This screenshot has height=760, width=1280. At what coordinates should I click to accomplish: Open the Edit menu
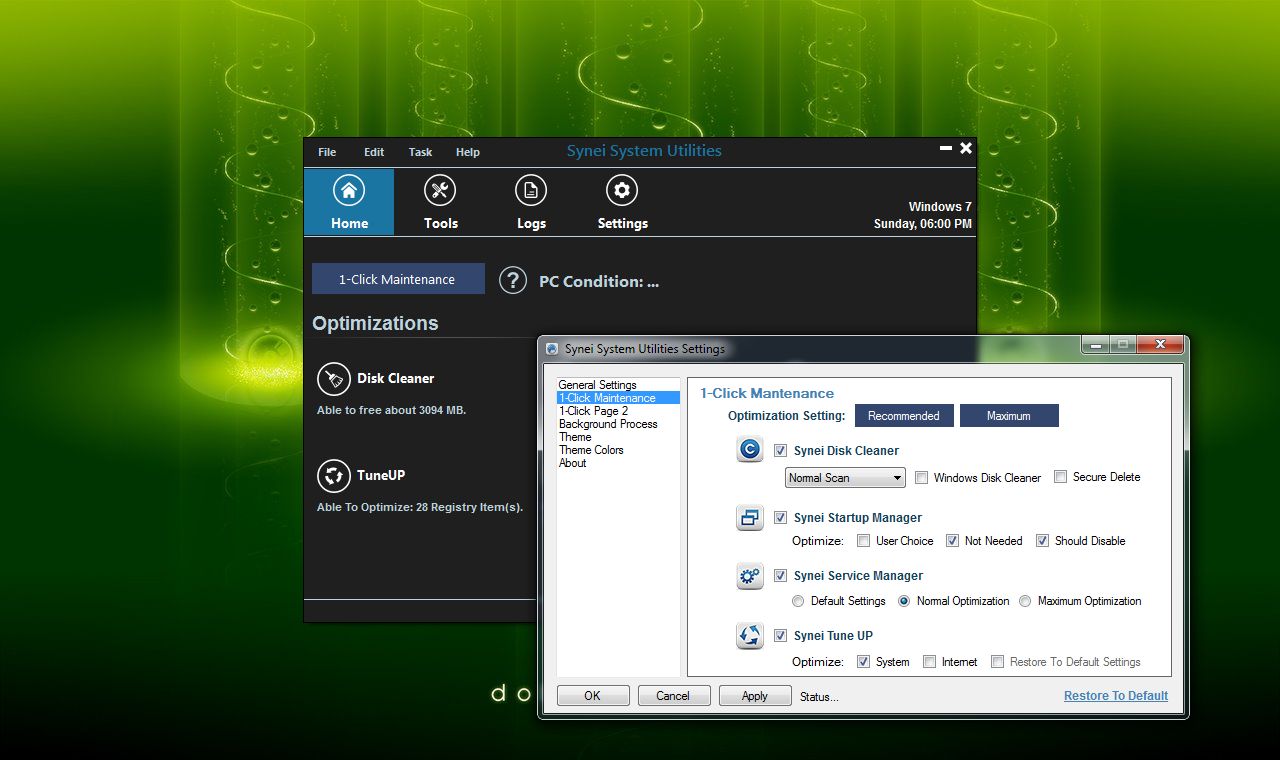(x=374, y=152)
